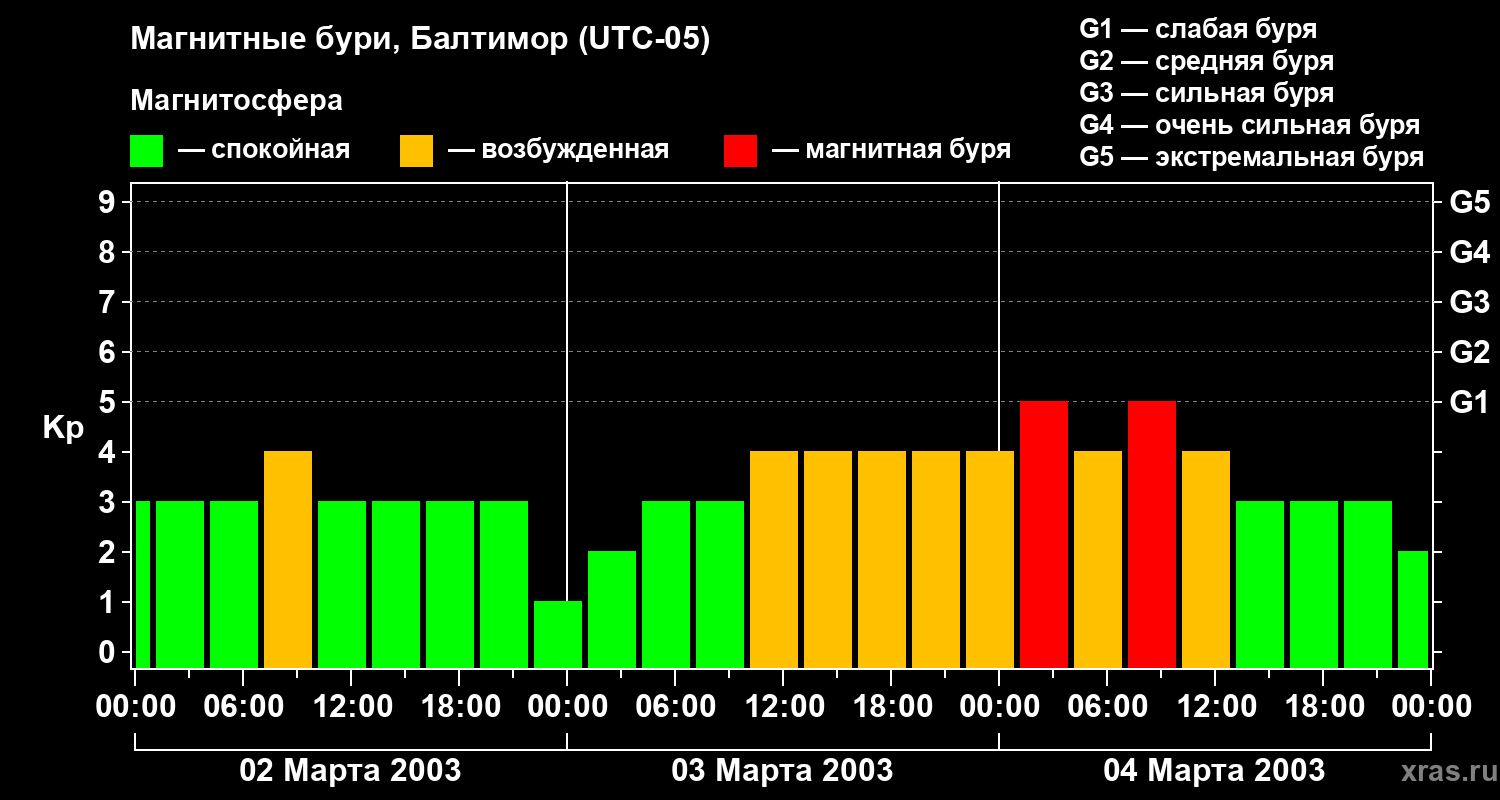Click the "04 Марта 2003" date label
This screenshot has height=800, width=1500.
click(1214, 770)
